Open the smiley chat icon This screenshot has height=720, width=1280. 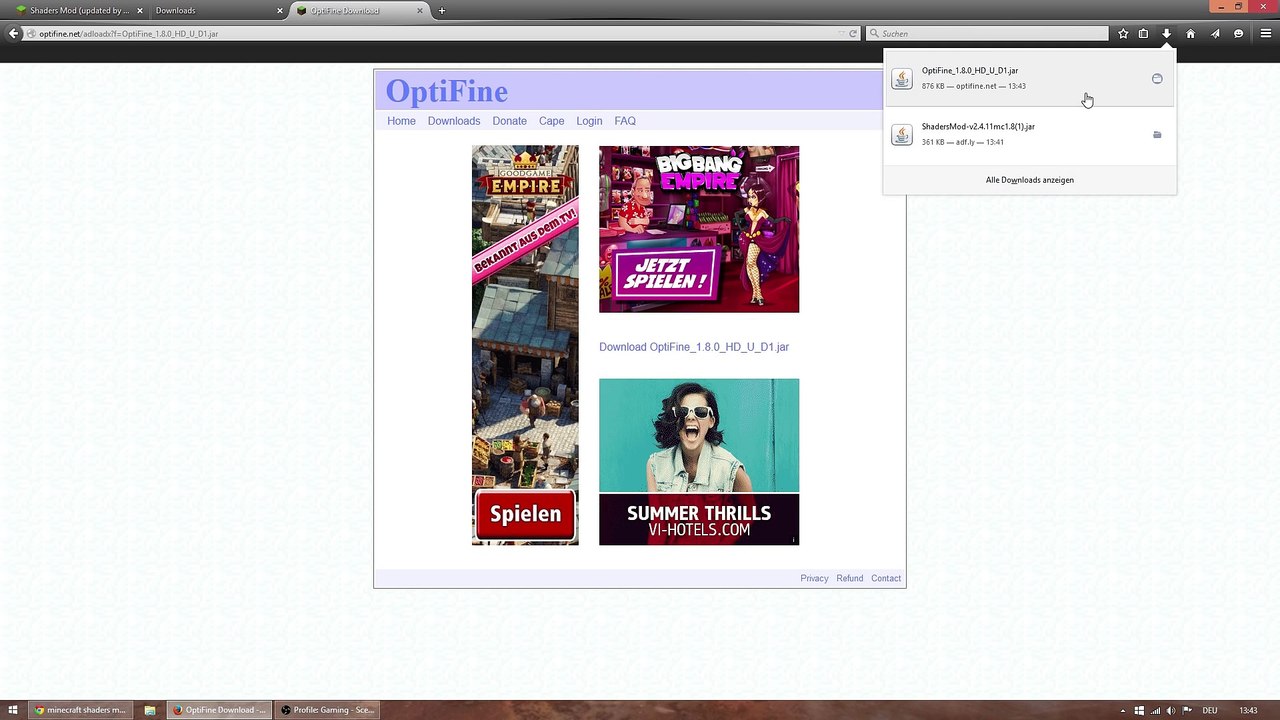coord(1238,33)
